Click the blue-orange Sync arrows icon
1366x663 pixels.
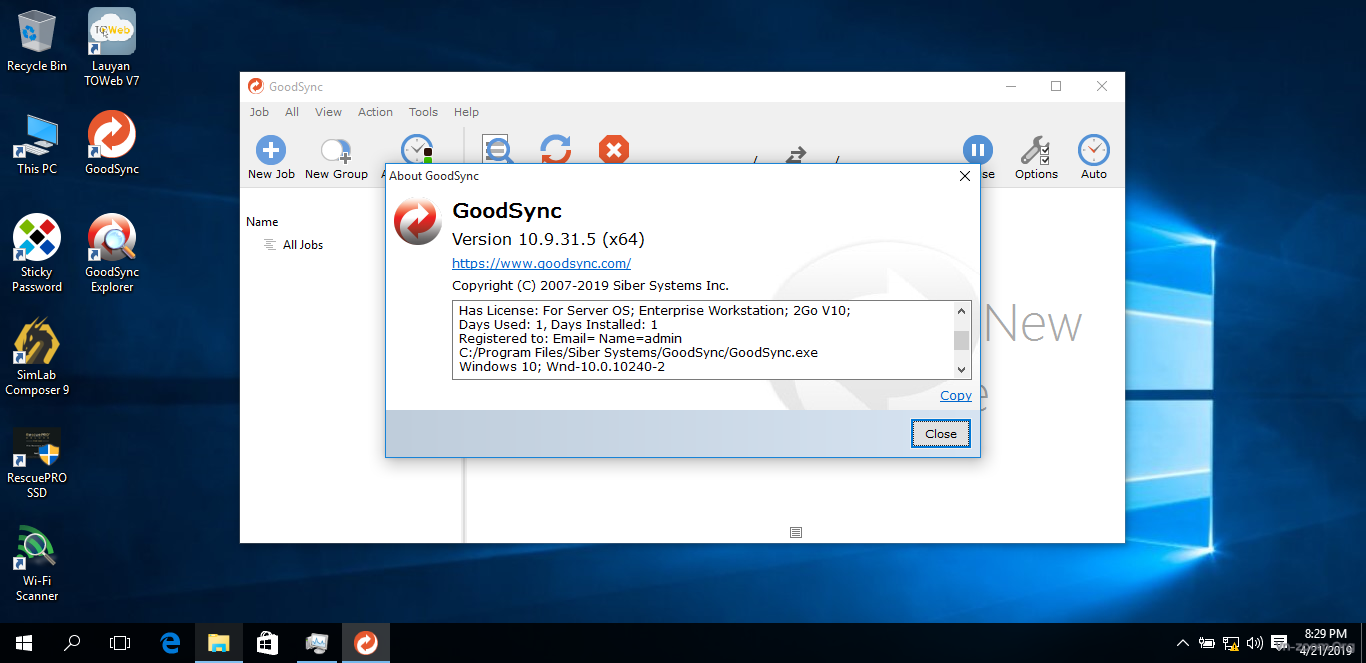(556, 150)
